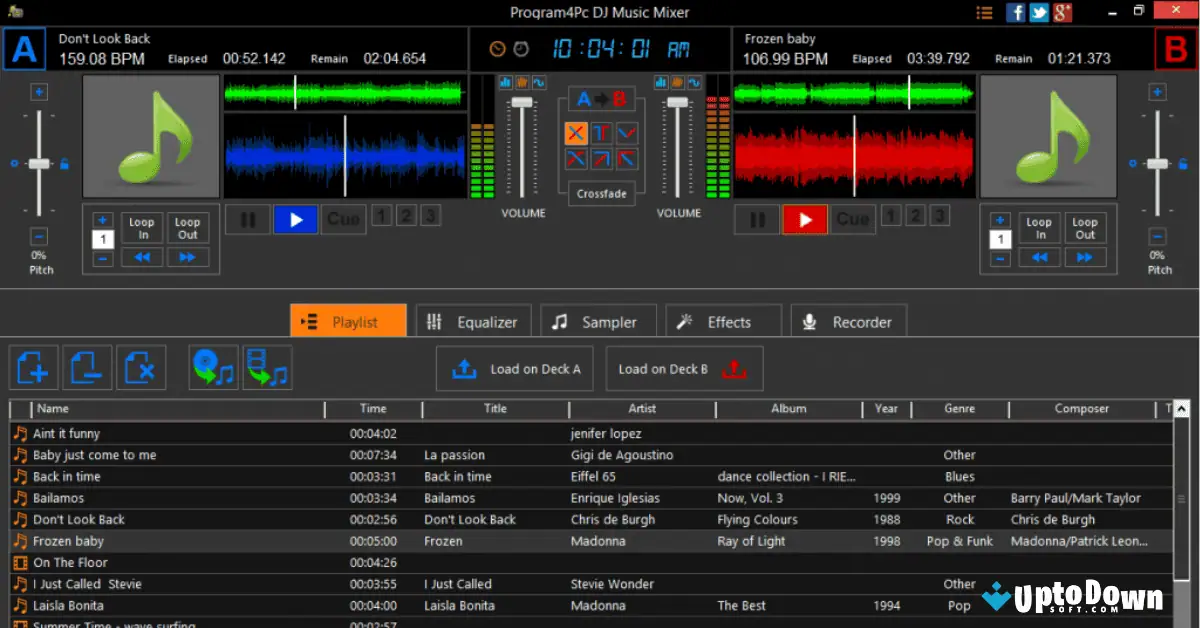Open the Recorder tab
Viewport: 1200px width, 628px height.
click(848, 321)
